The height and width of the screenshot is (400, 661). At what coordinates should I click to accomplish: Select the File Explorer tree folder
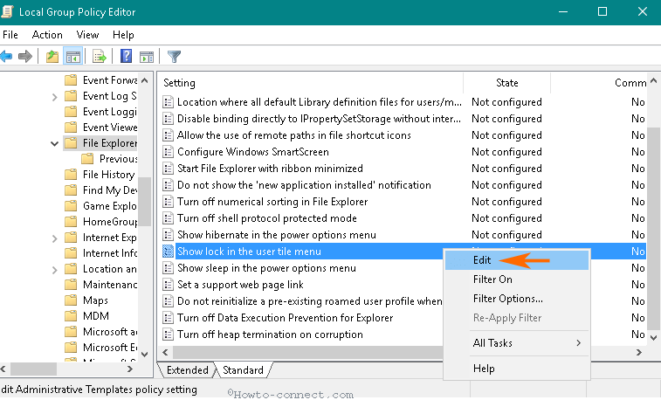click(x=110, y=143)
